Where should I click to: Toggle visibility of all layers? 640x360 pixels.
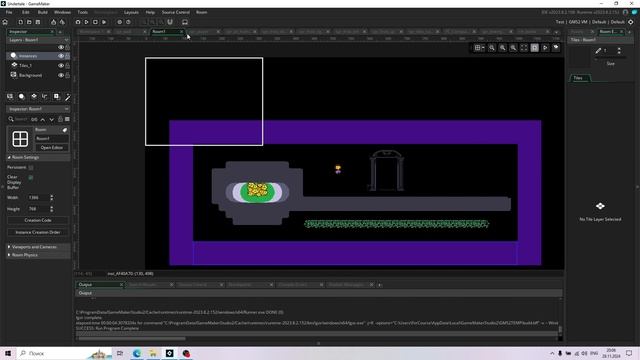[x=61, y=47]
